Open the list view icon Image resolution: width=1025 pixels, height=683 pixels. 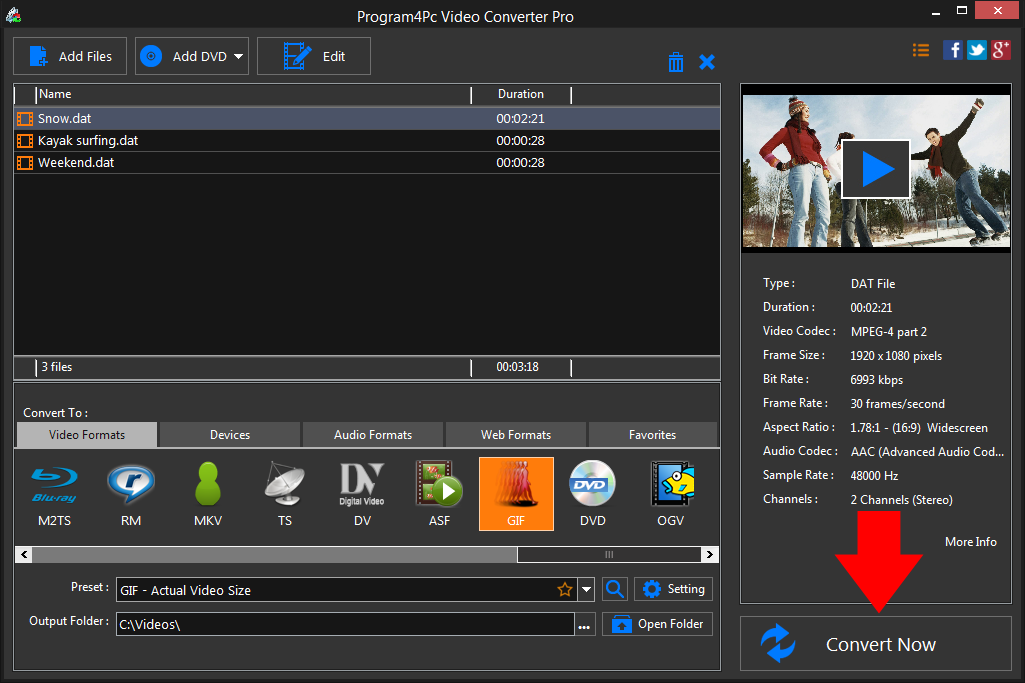(921, 50)
